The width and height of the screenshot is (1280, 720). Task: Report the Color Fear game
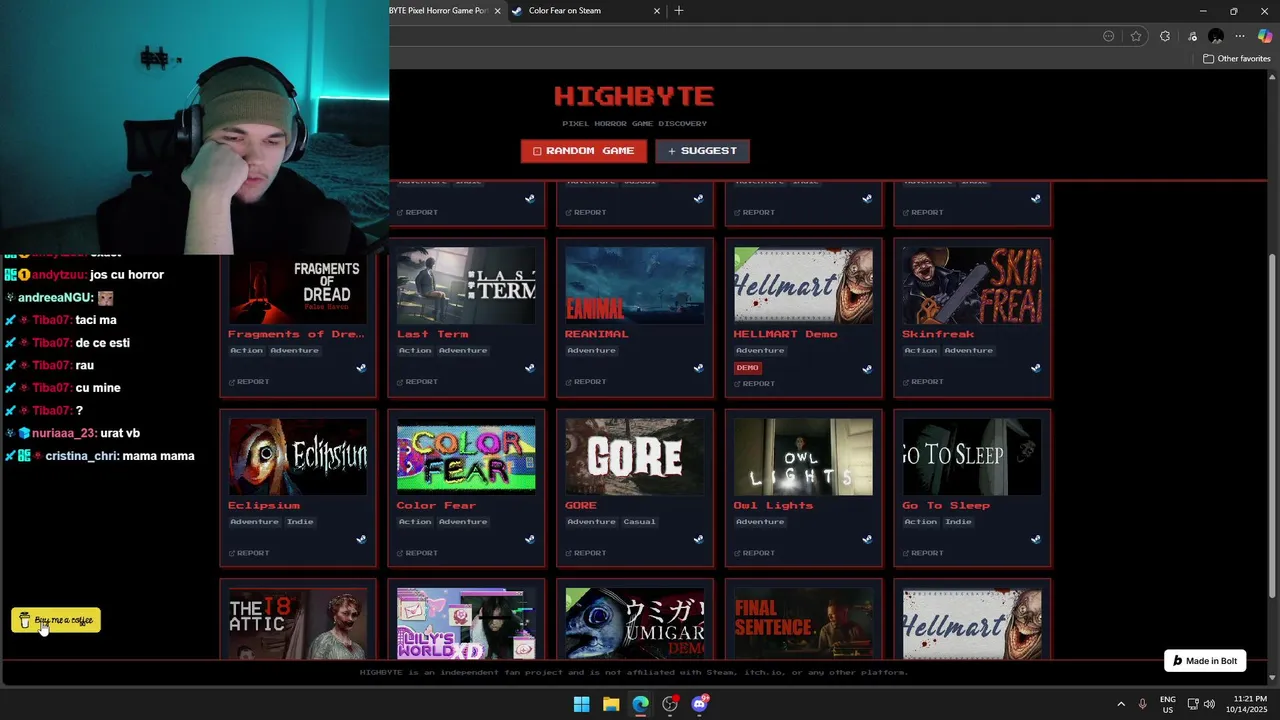tap(418, 553)
